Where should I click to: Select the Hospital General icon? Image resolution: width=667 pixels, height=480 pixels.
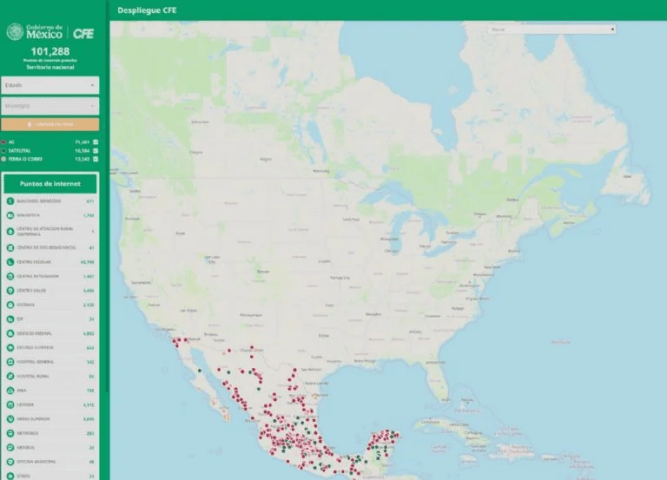pyautogui.click(x=10, y=362)
